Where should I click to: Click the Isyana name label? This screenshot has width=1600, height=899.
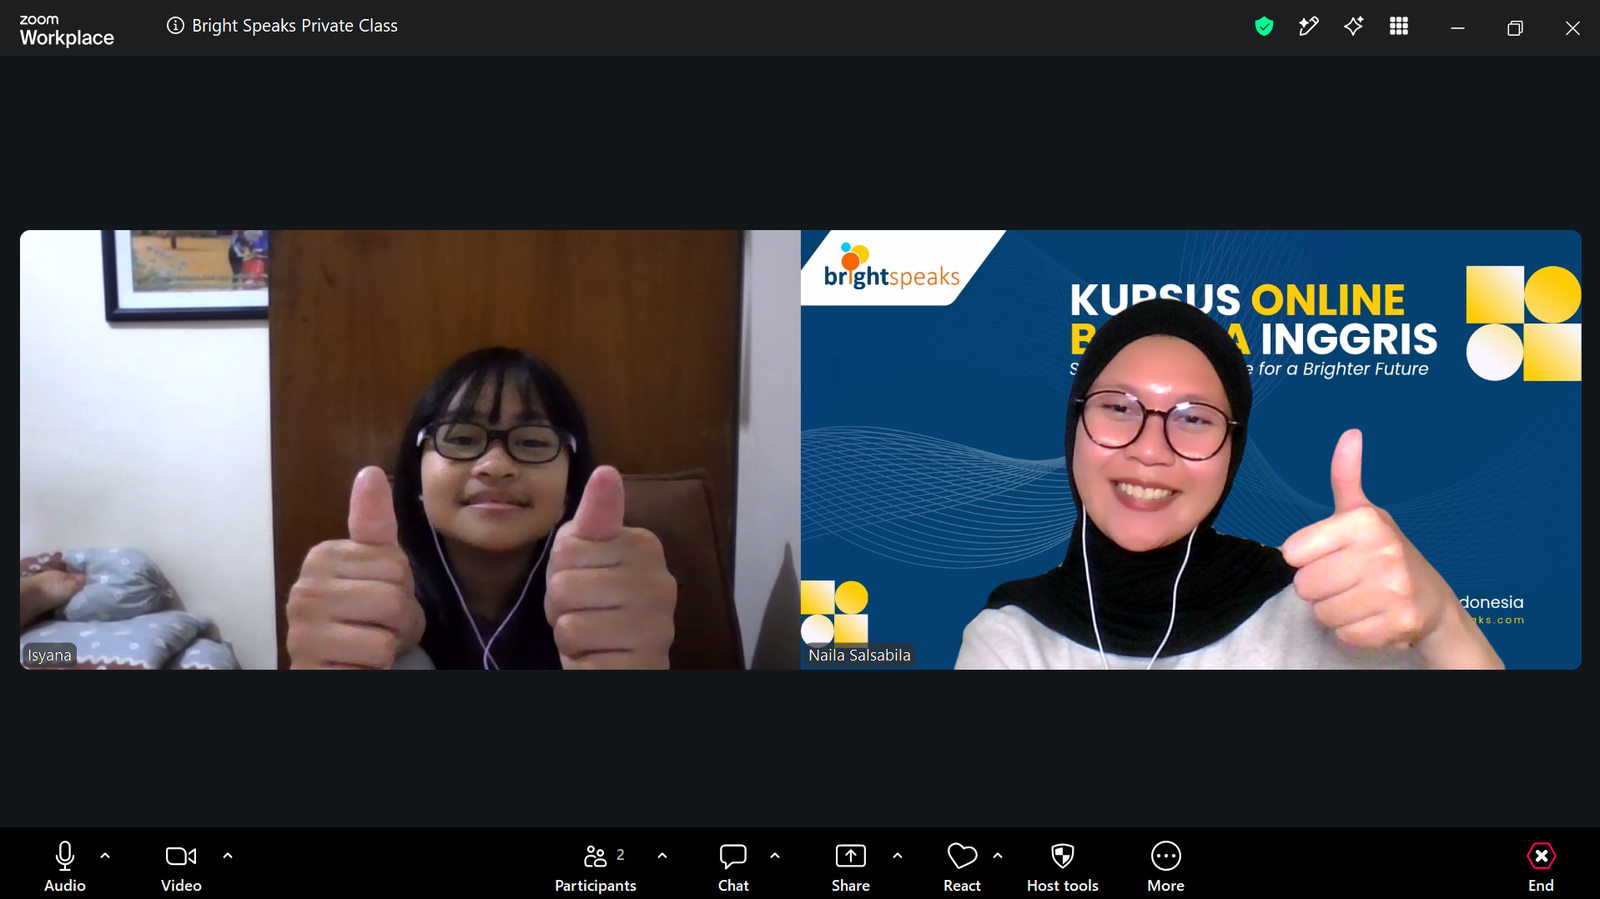(x=49, y=656)
